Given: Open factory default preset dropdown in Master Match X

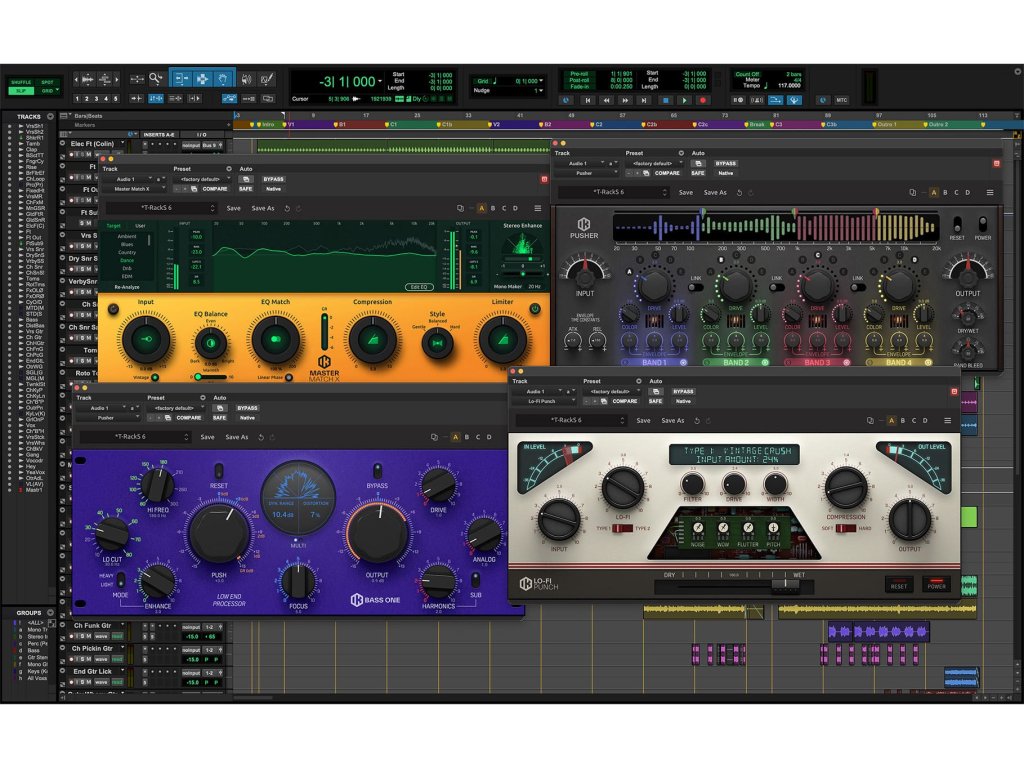Looking at the screenshot, I should [202, 179].
